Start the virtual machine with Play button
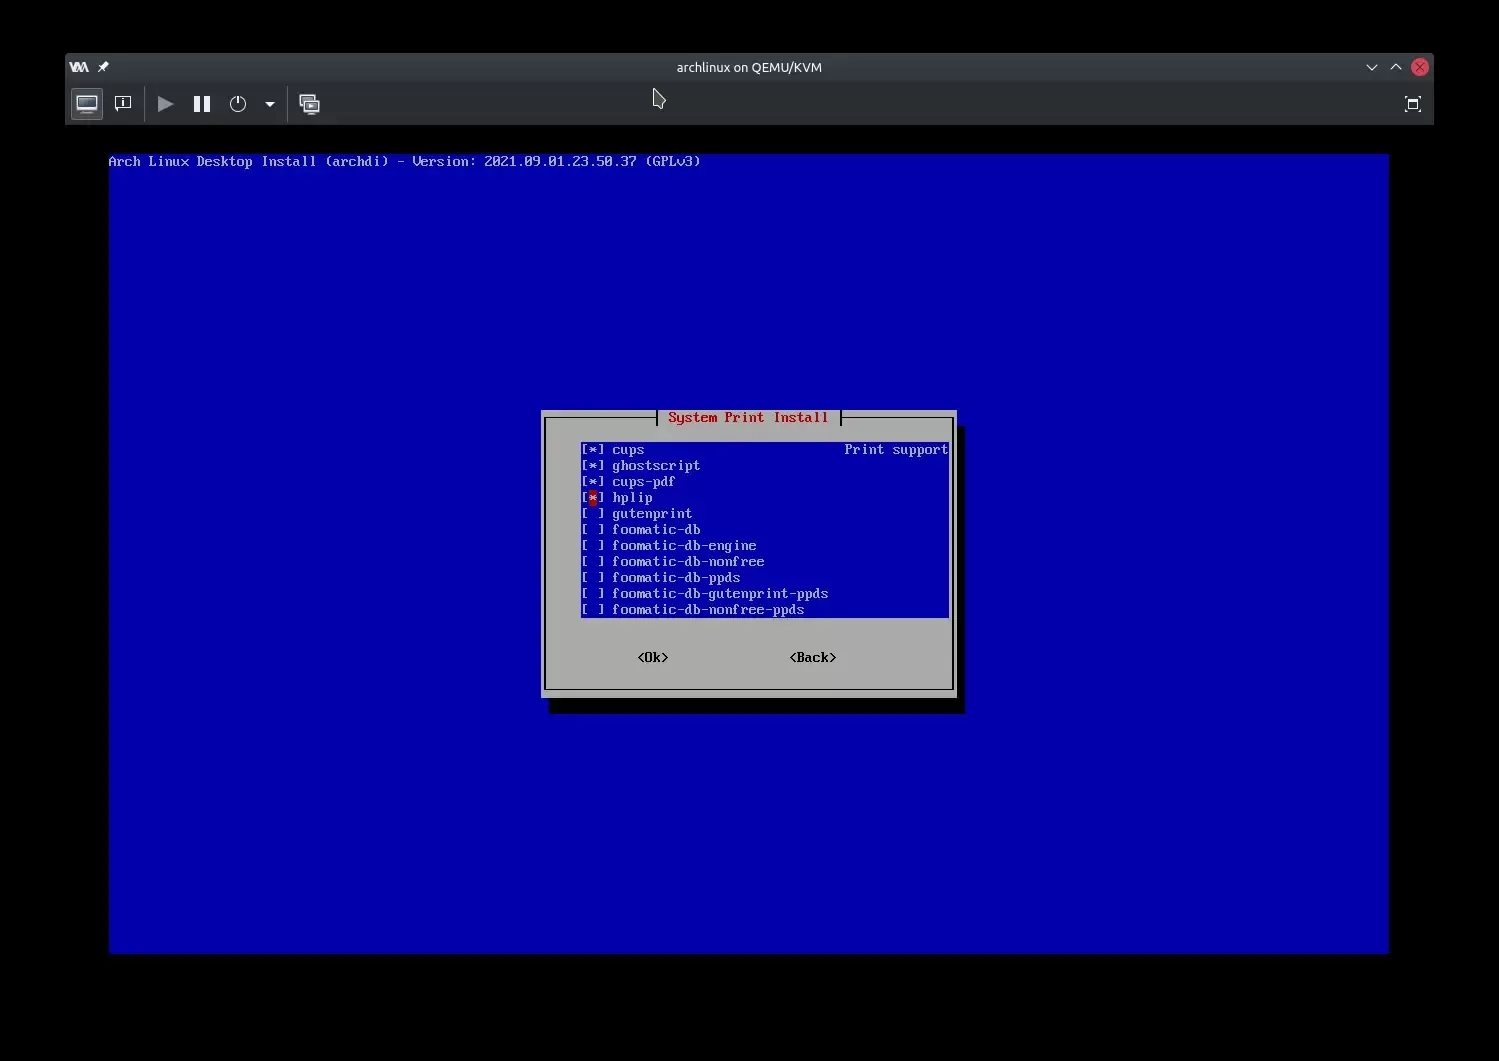This screenshot has width=1499, height=1061. 166,104
